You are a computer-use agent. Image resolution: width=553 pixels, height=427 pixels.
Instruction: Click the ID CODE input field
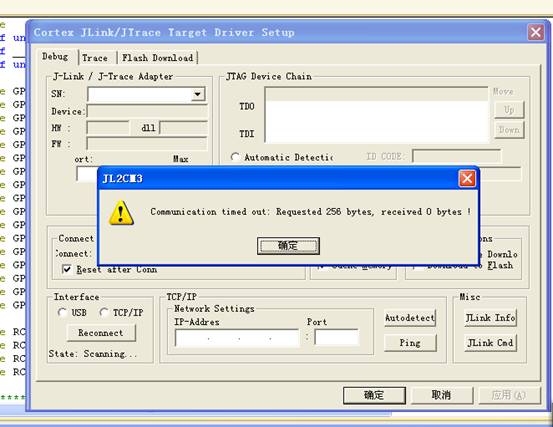pyautogui.click(x=457, y=156)
